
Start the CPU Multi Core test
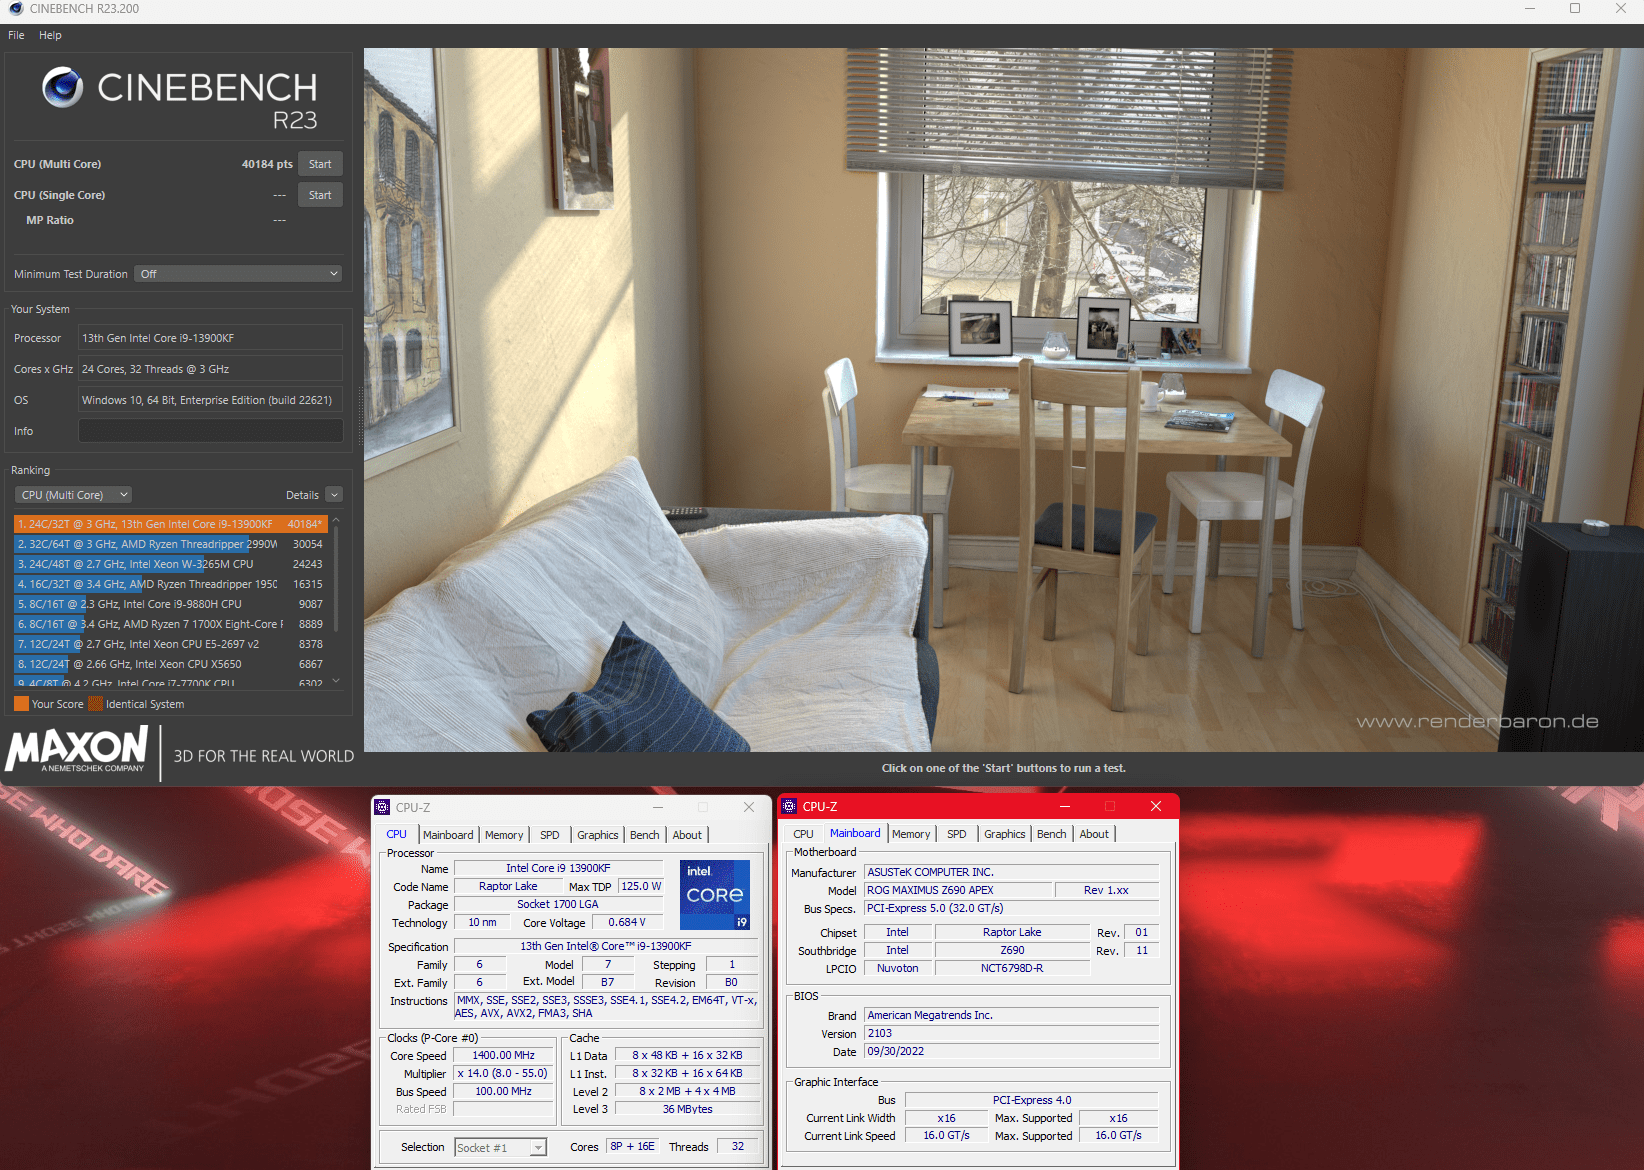click(320, 164)
